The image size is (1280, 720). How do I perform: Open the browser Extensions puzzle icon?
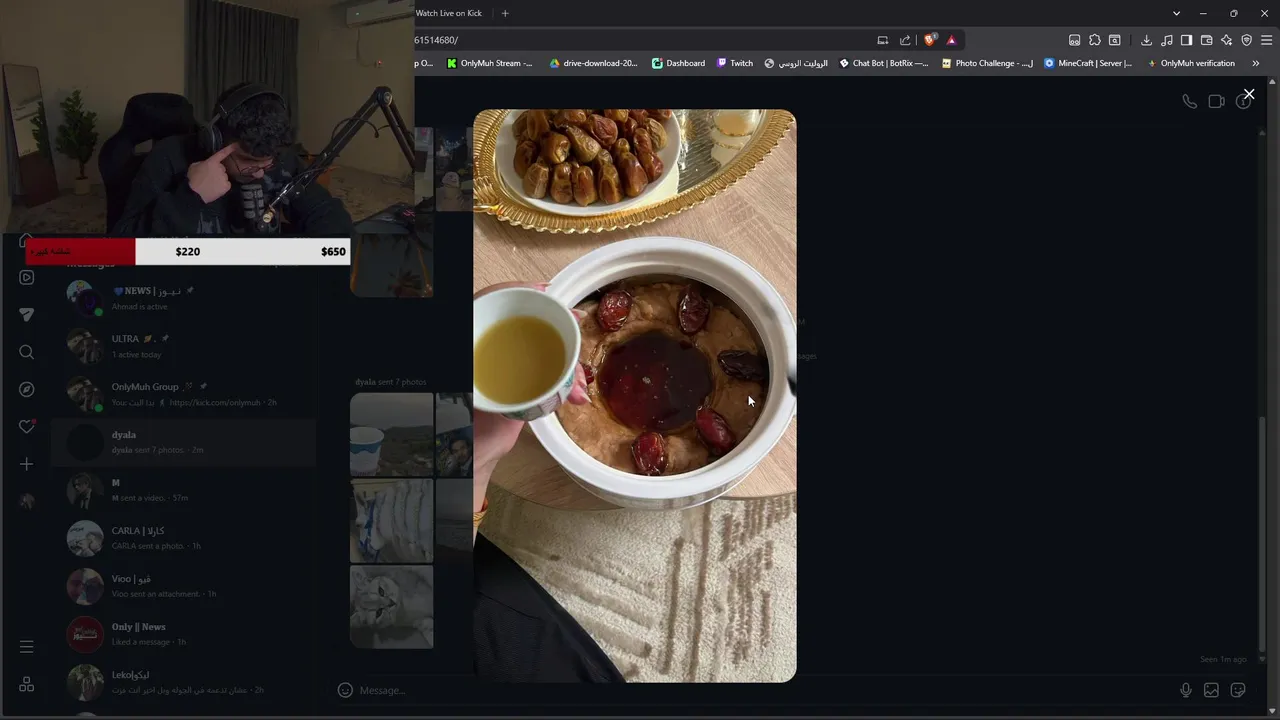(1094, 40)
